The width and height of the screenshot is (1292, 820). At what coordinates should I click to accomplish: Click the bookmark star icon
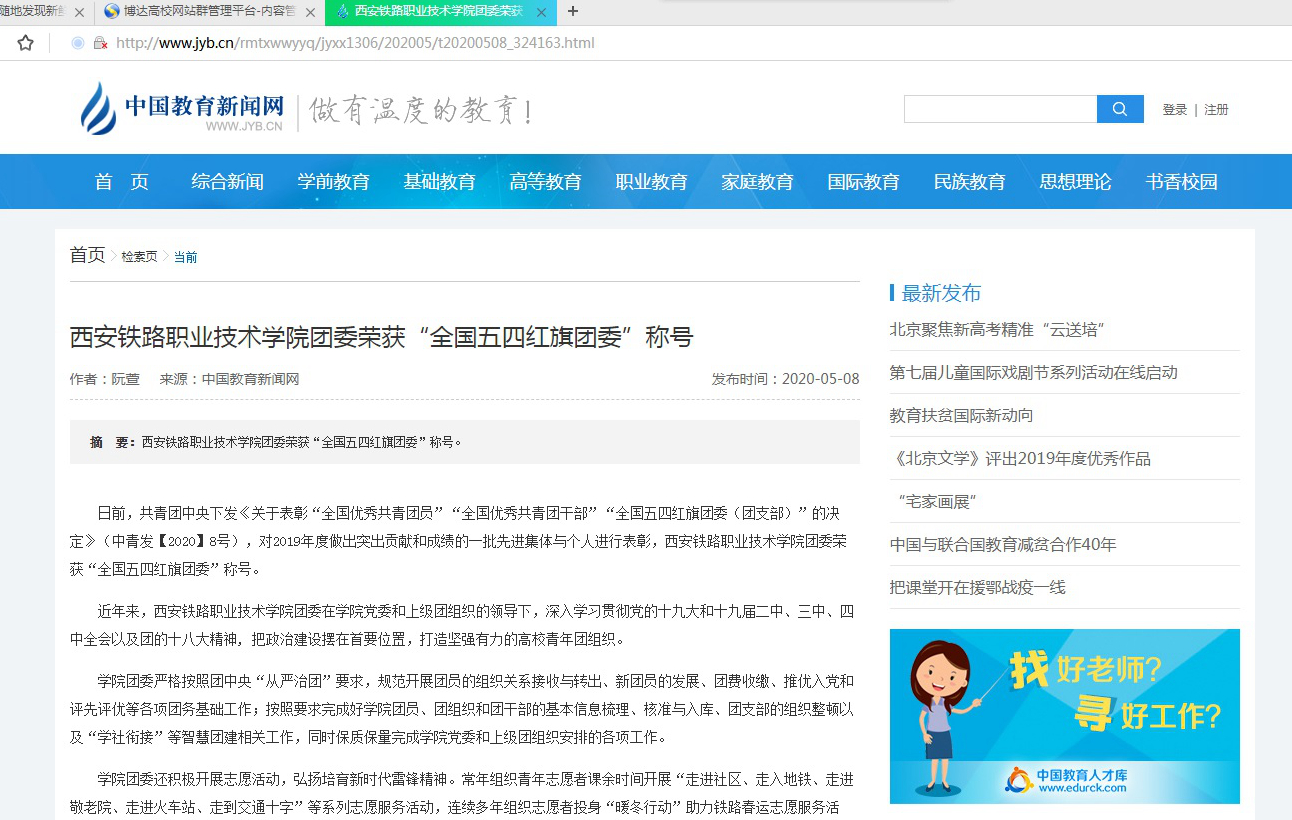26,43
